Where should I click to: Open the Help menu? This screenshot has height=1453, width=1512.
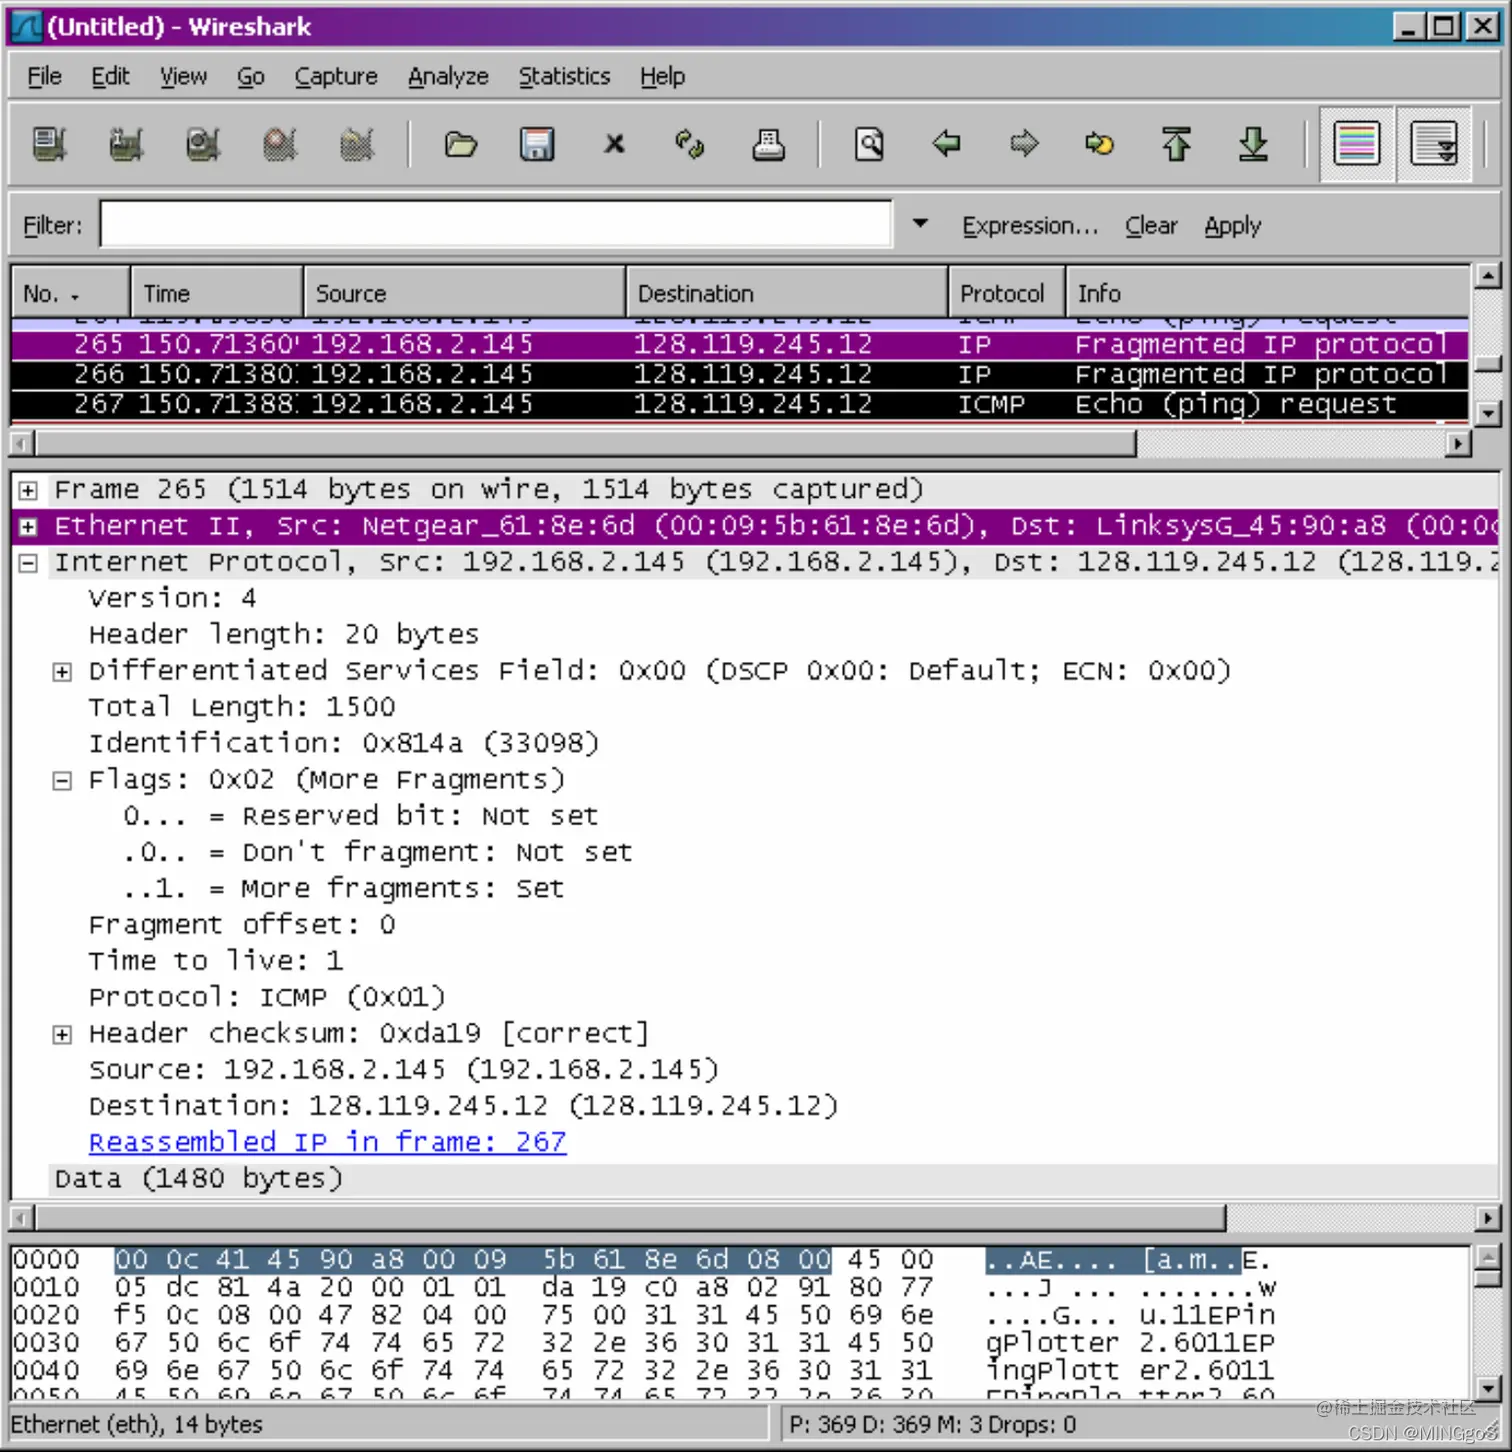pyautogui.click(x=662, y=77)
